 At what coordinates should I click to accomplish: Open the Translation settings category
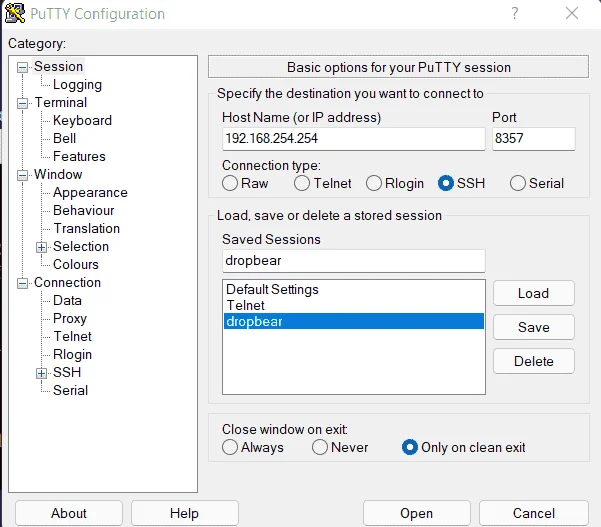(x=87, y=228)
